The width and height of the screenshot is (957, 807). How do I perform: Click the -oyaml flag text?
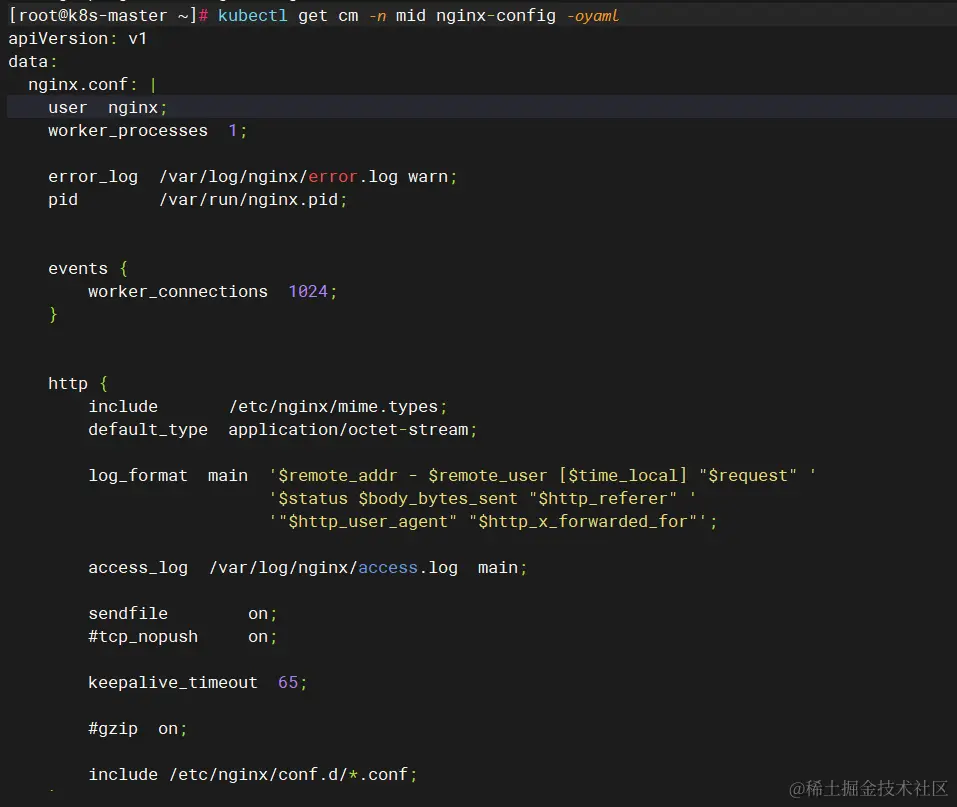(x=593, y=16)
